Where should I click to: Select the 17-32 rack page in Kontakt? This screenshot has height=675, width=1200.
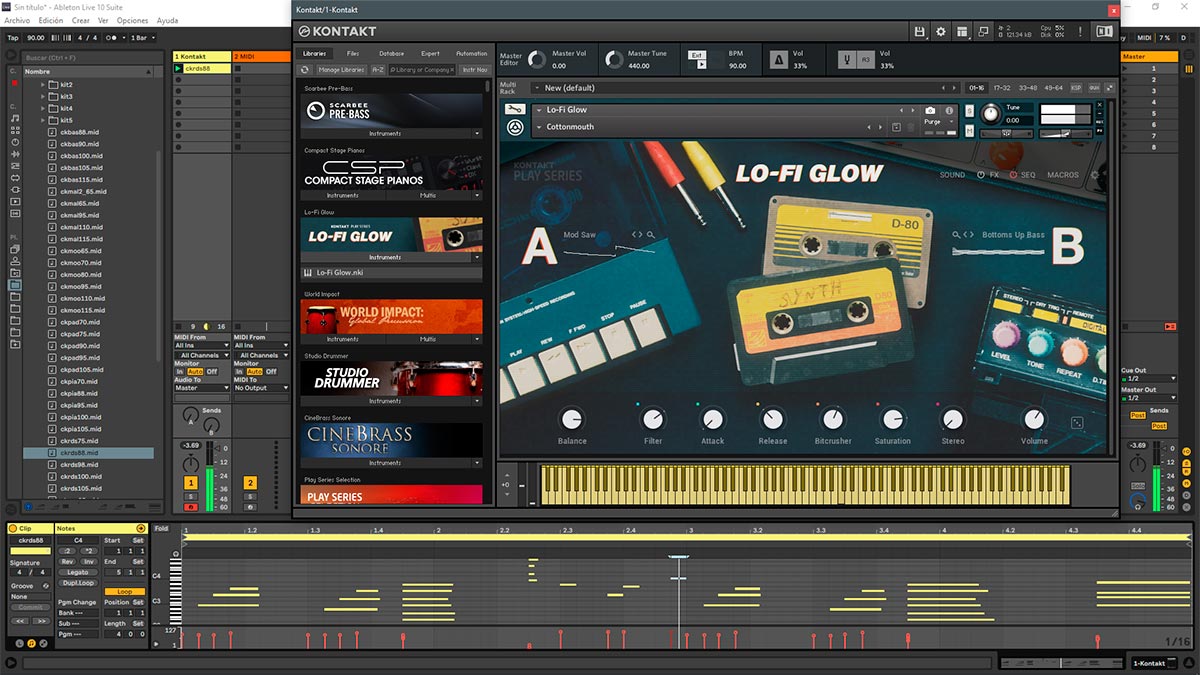[1002, 88]
